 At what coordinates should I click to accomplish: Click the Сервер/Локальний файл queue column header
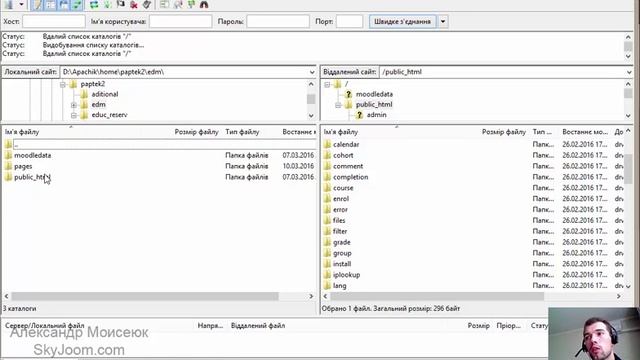(x=44, y=326)
